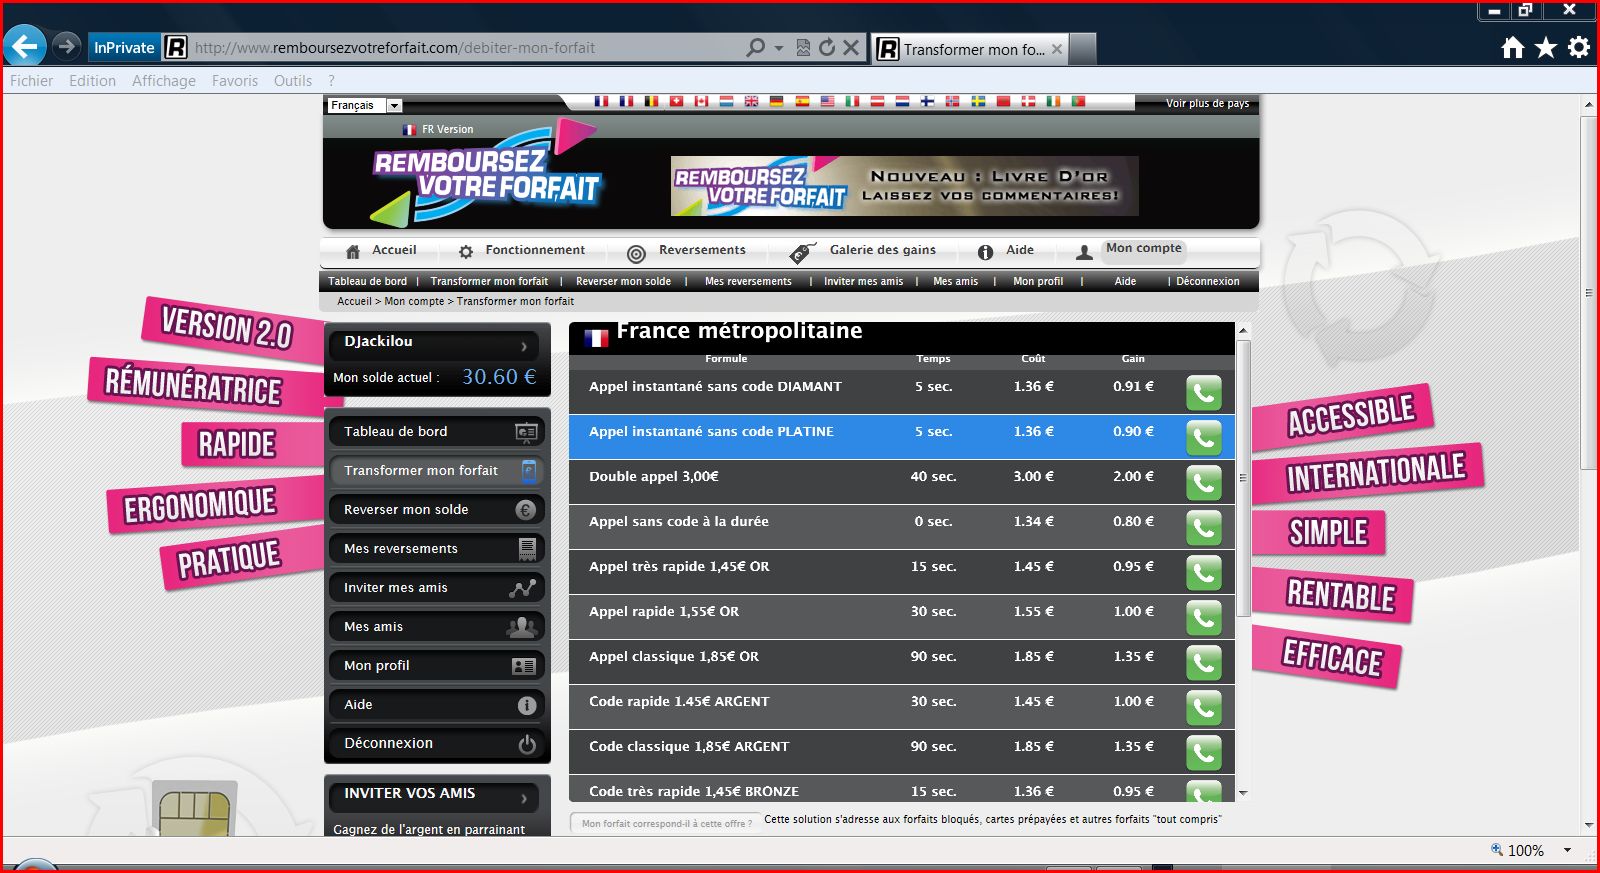Viewport: 1600px width, 873px height.
Task: Click Mes amis in the black submenu bar
Action: [x=955, y=282]
